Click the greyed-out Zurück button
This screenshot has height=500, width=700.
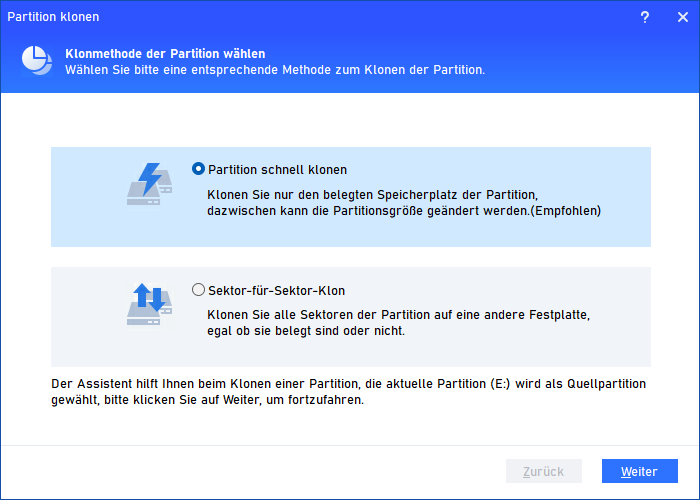(544, 471)
